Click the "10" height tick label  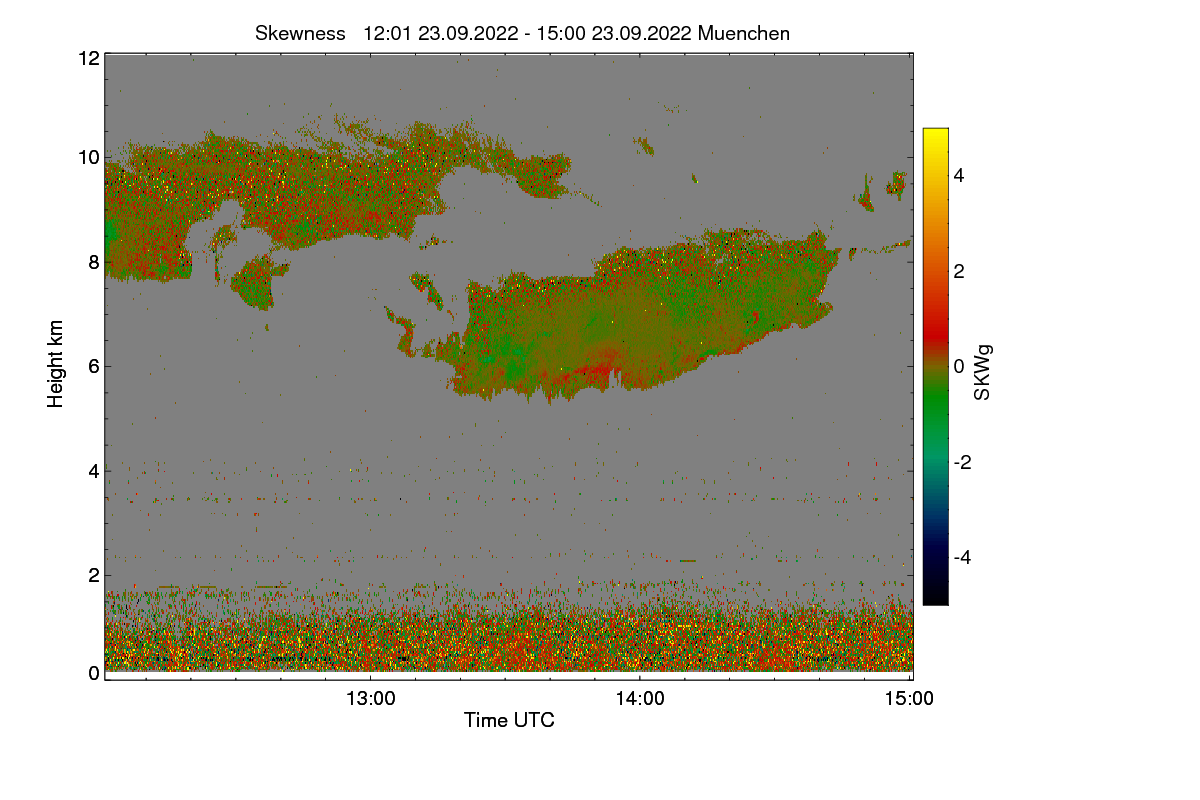pos(89,157)
